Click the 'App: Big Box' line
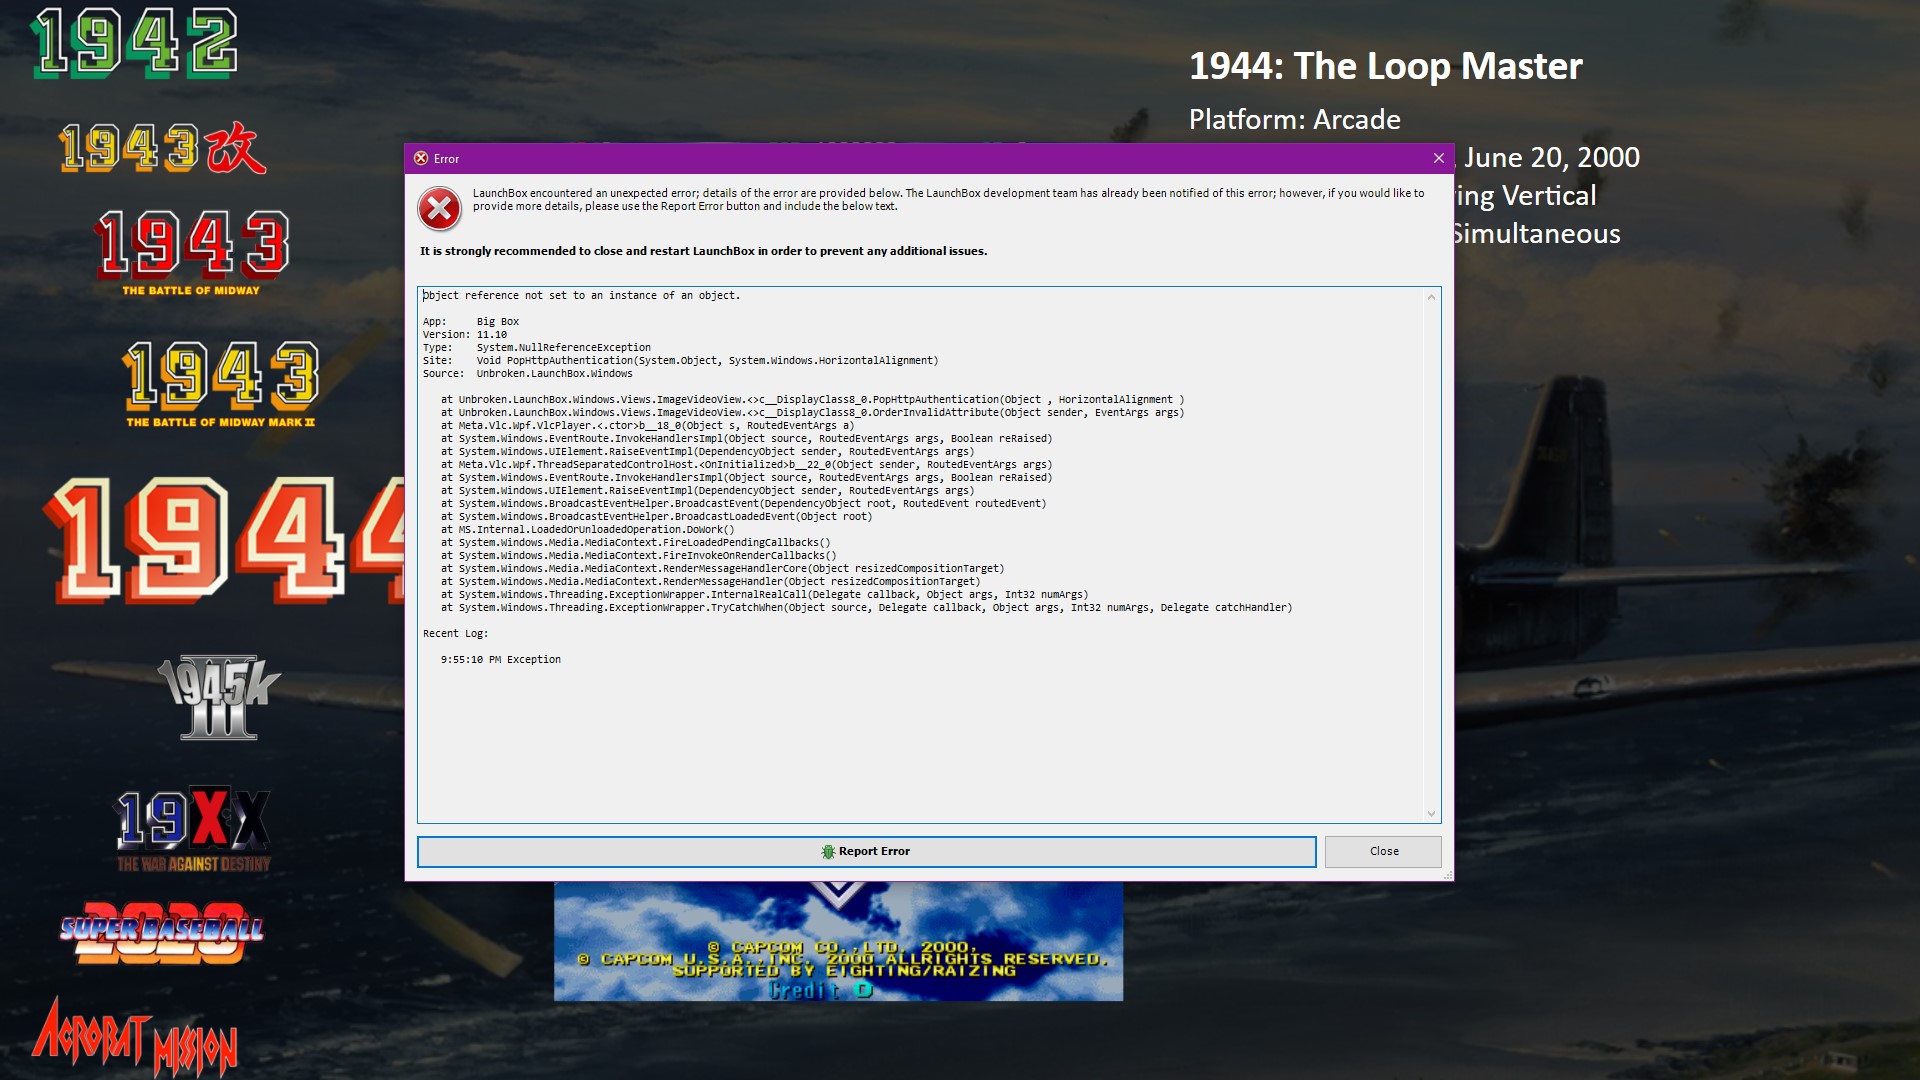Image resolution: width=1920 pixels, height=1080 pixels. pos(471,321)
